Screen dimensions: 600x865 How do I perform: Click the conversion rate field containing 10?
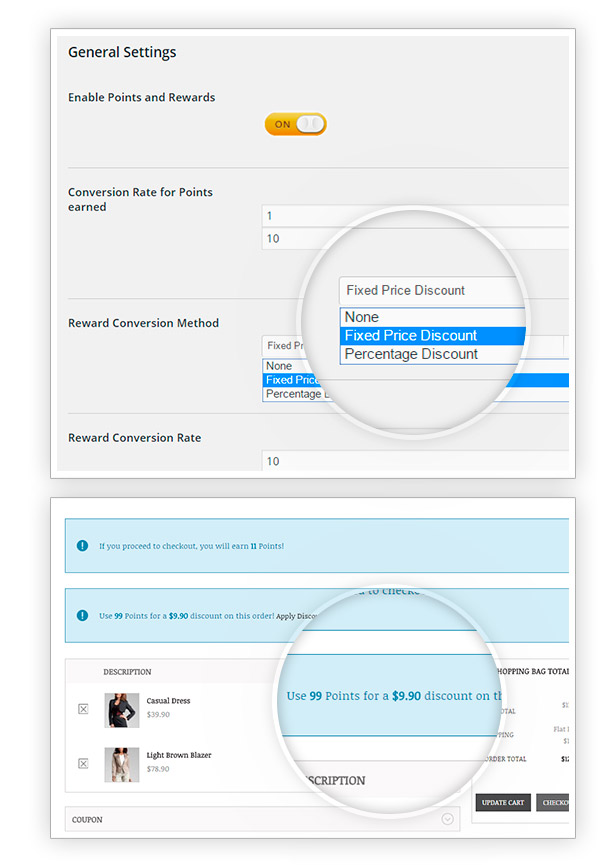coord(415,238)
